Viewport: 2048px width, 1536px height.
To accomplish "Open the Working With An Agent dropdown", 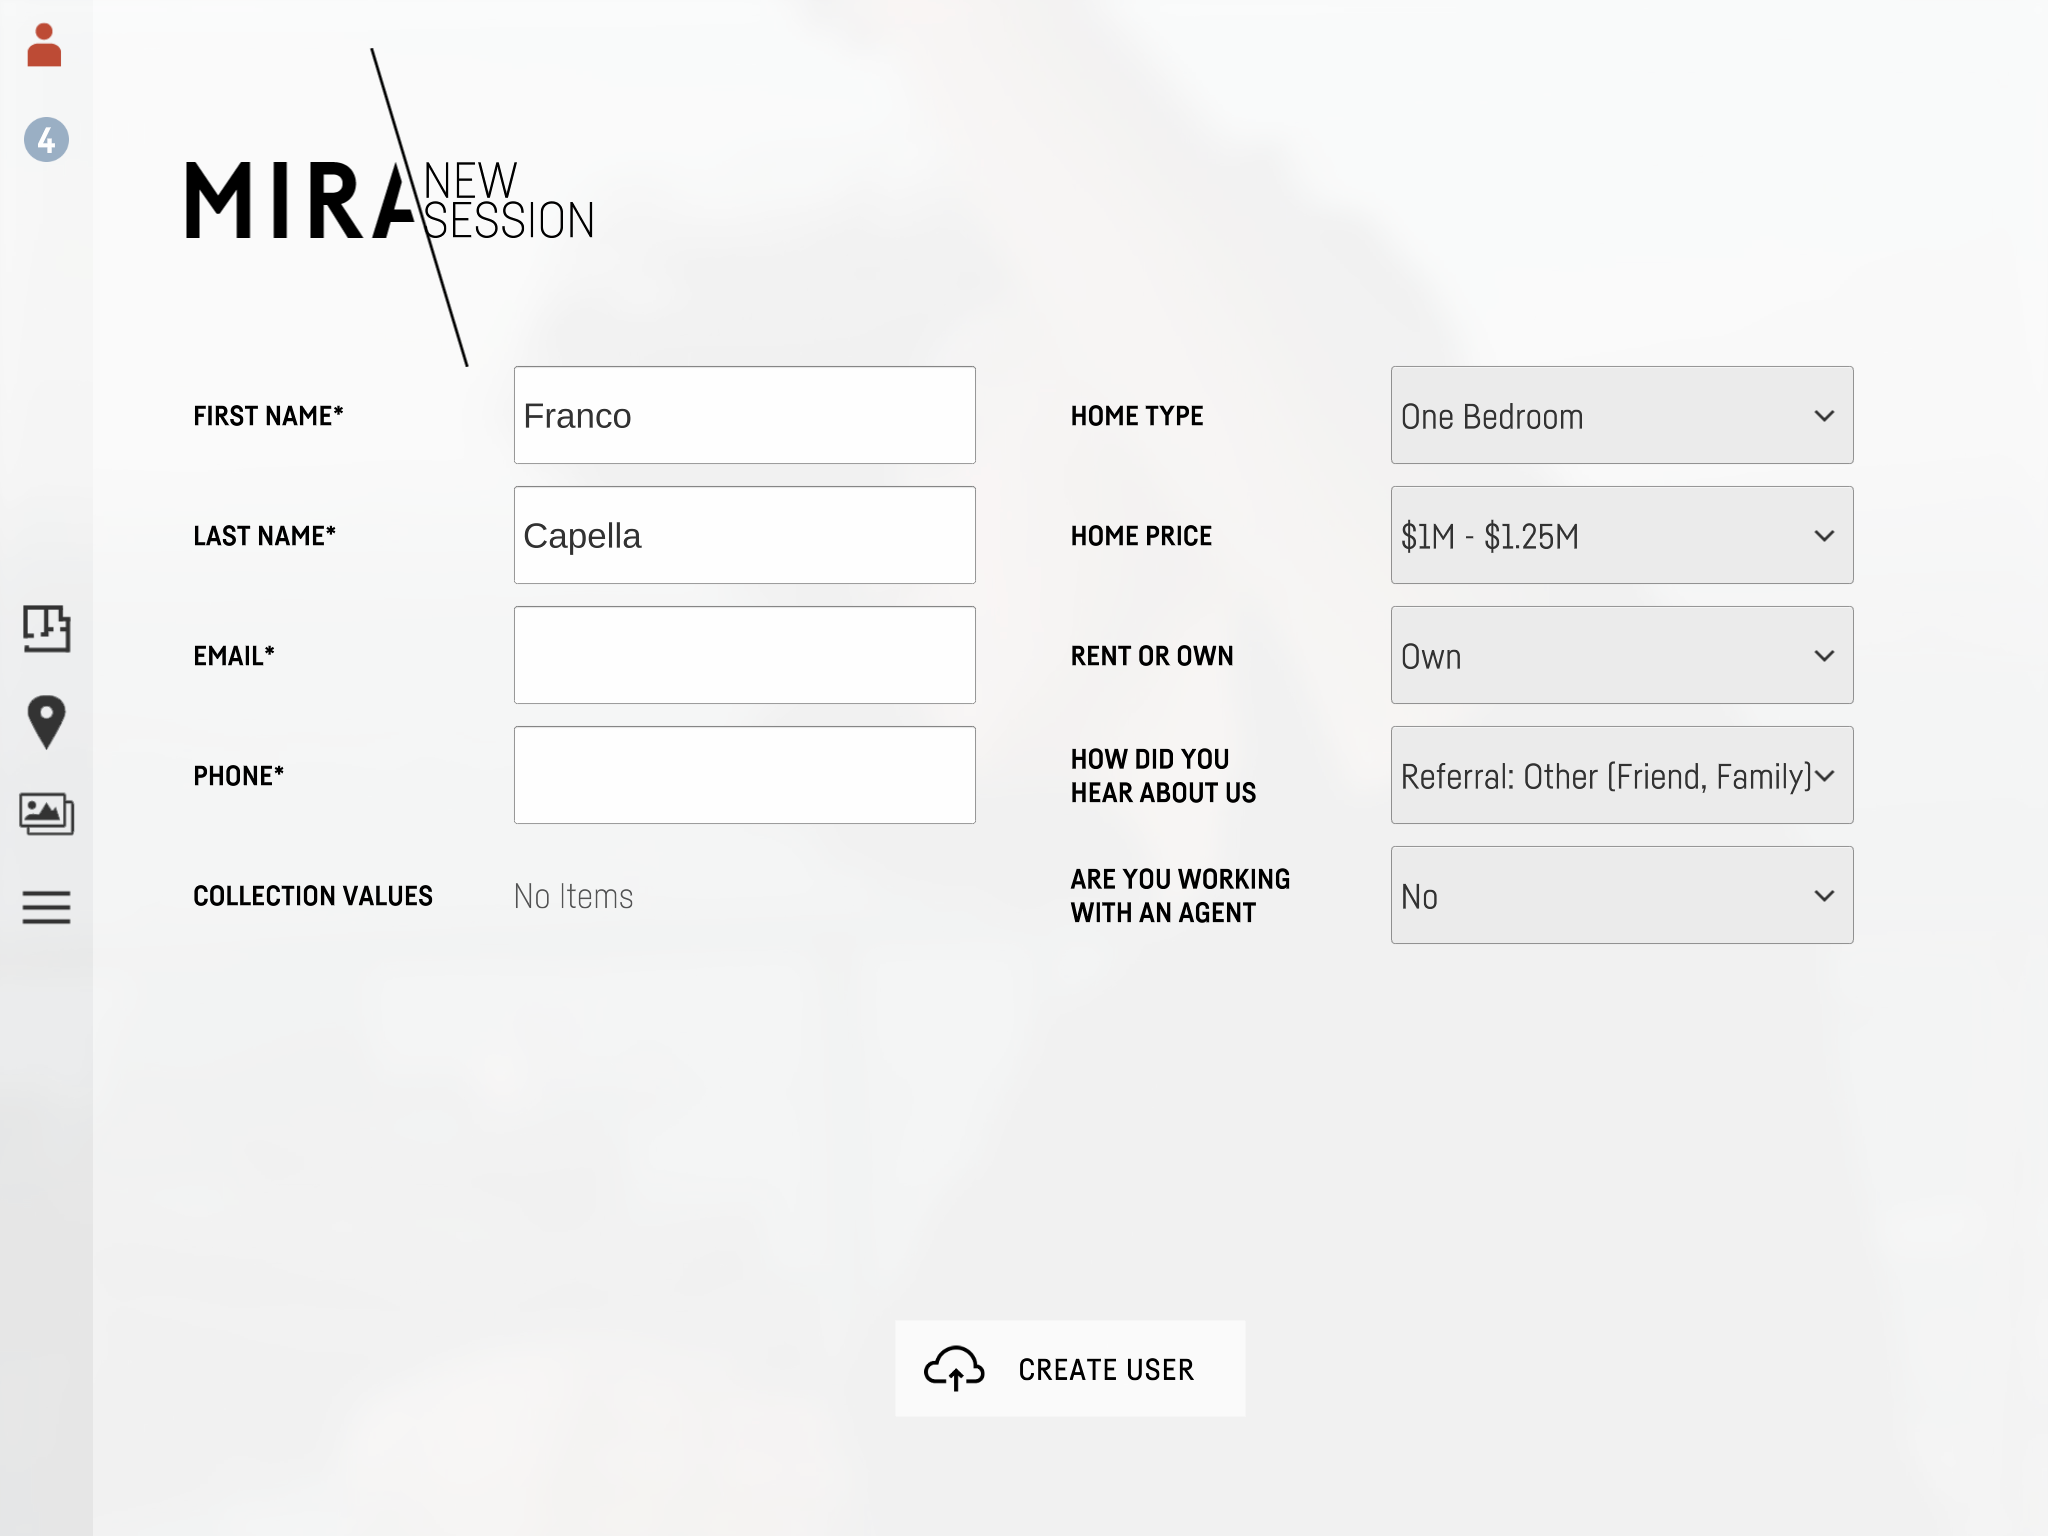I will click(x=1622, y=895).
